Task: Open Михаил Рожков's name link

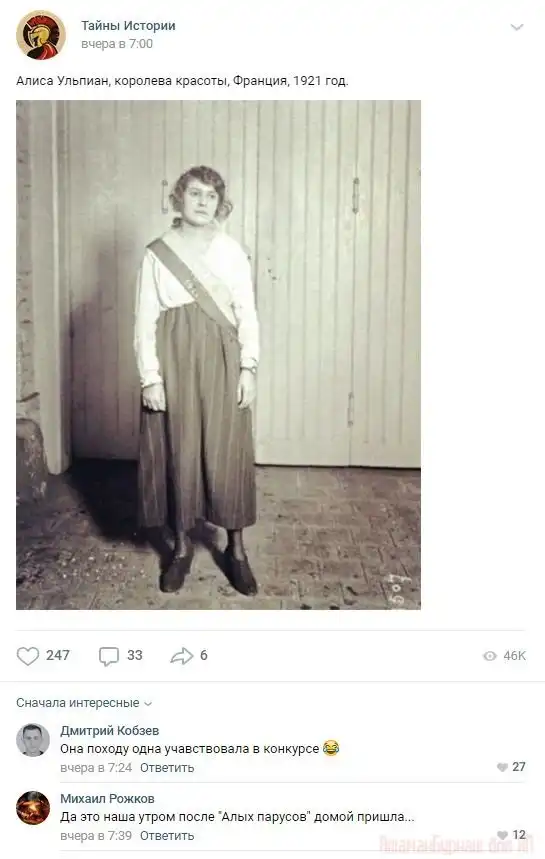Action: click(x=107, y=798)
